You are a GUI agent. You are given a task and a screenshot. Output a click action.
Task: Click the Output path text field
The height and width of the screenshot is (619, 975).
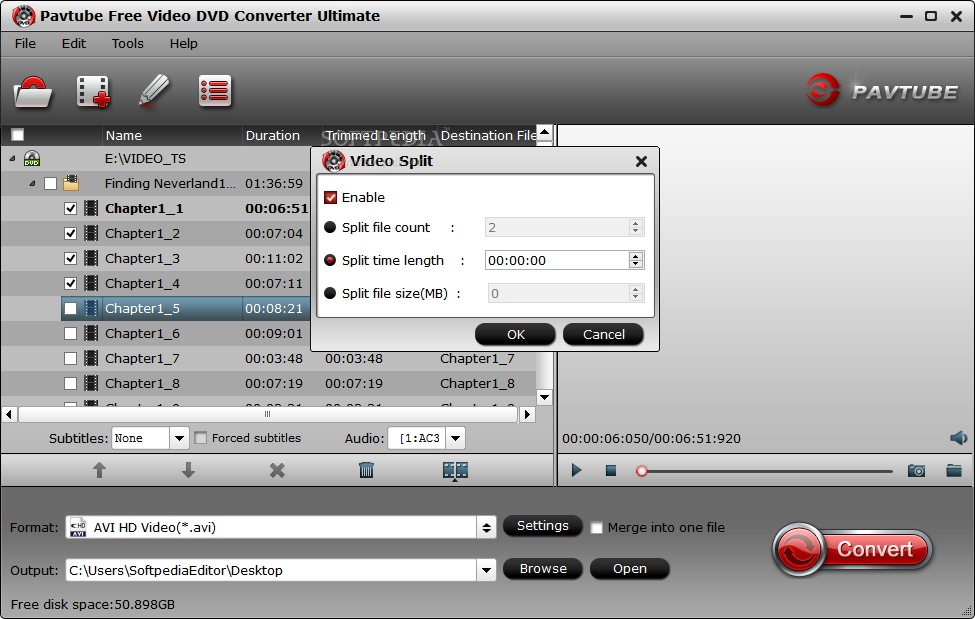[271, 570]
